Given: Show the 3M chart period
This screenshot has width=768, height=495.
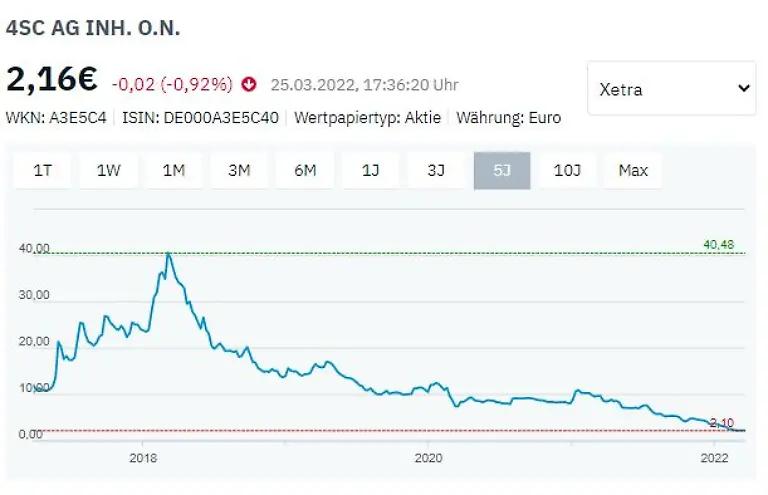Looking at the screenshot, I should click(239, 170).
